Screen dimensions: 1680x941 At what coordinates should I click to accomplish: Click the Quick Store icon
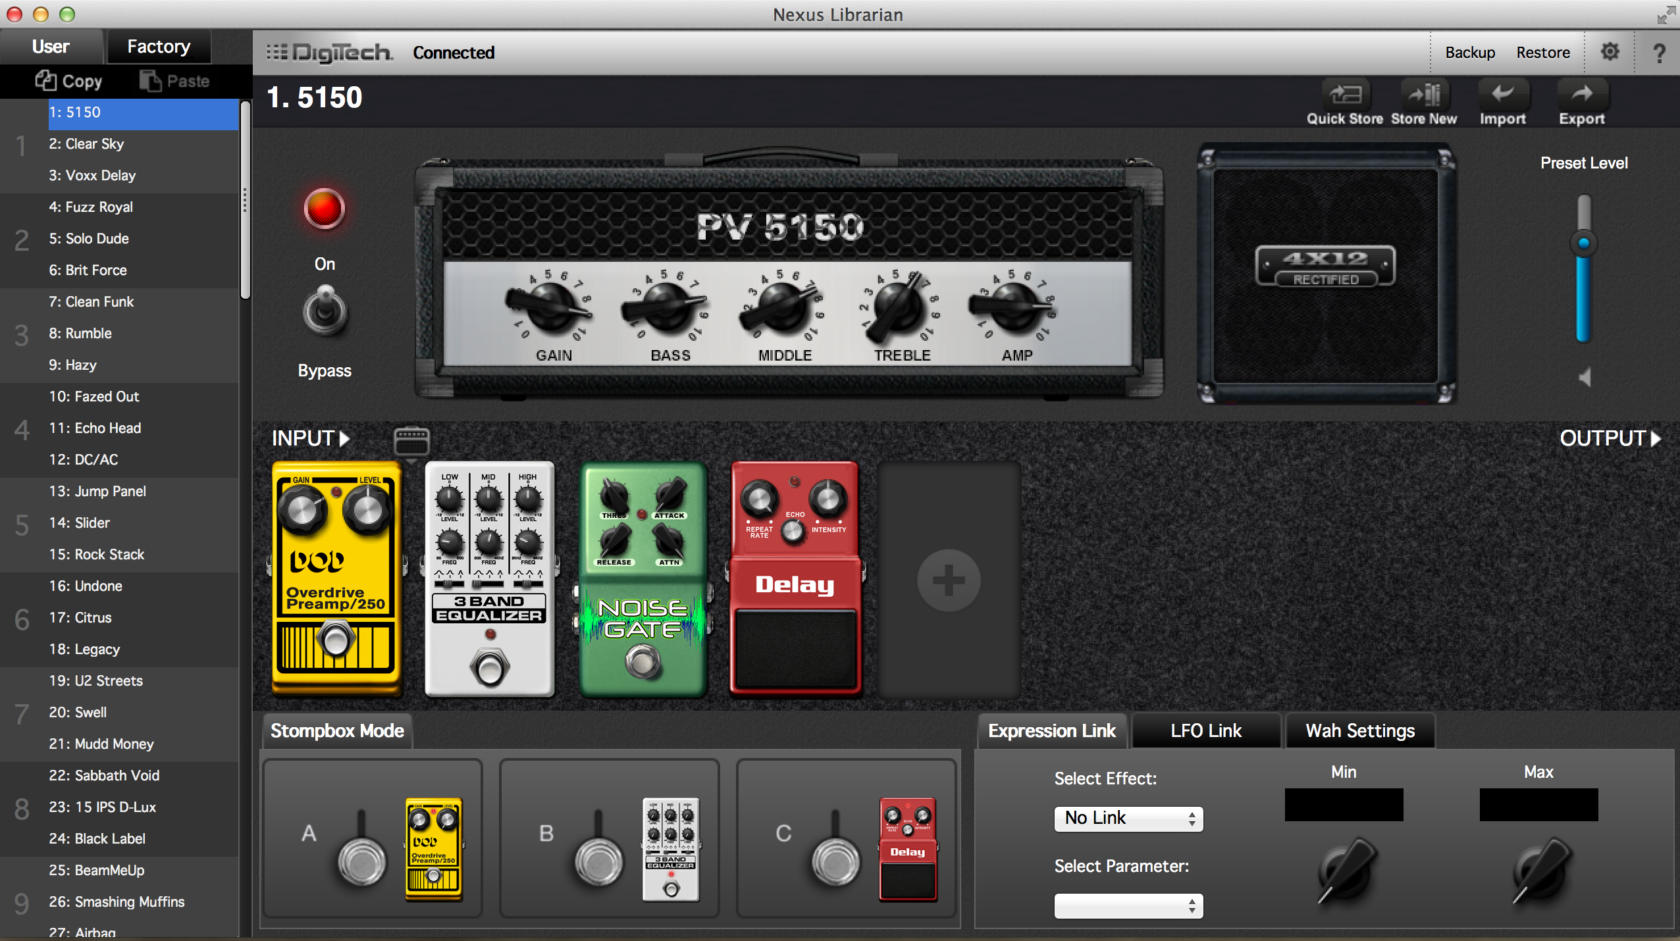pyautogui.click(x=1345, y=95)
